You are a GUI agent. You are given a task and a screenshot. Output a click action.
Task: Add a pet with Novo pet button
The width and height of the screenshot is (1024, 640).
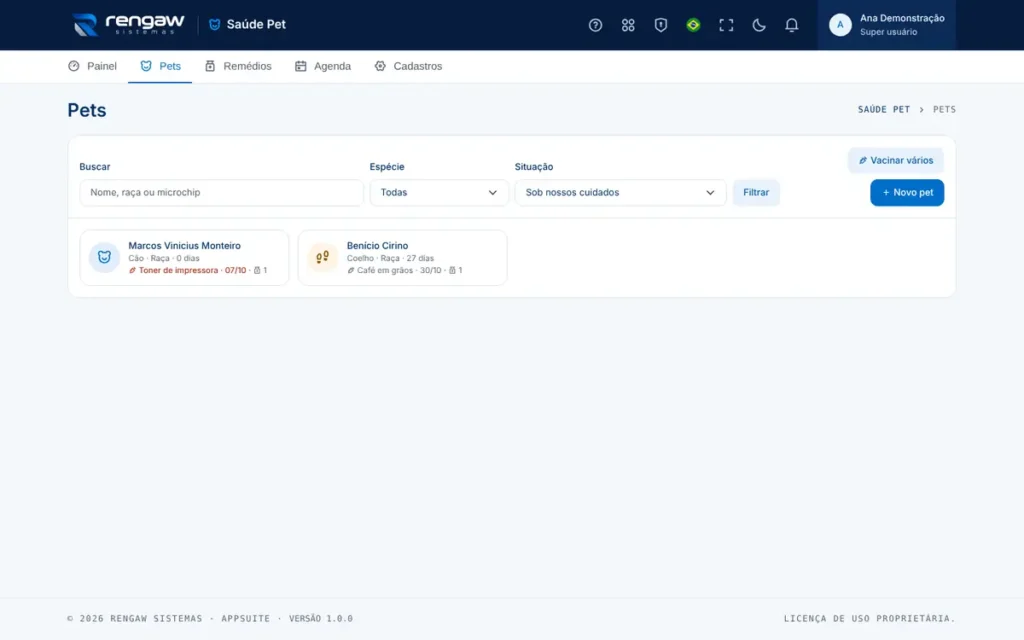coord(906,193)
